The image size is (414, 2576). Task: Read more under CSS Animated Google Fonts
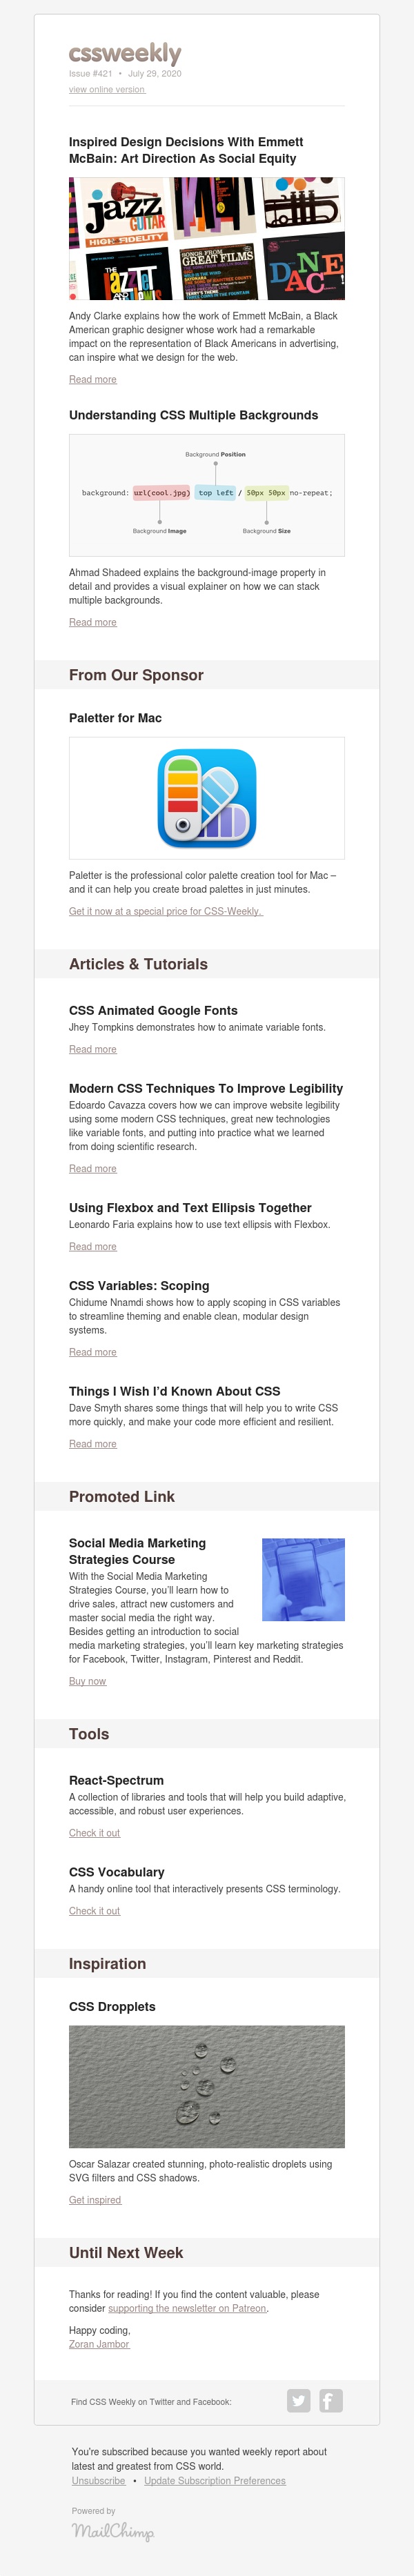(x=93, y=1049)
